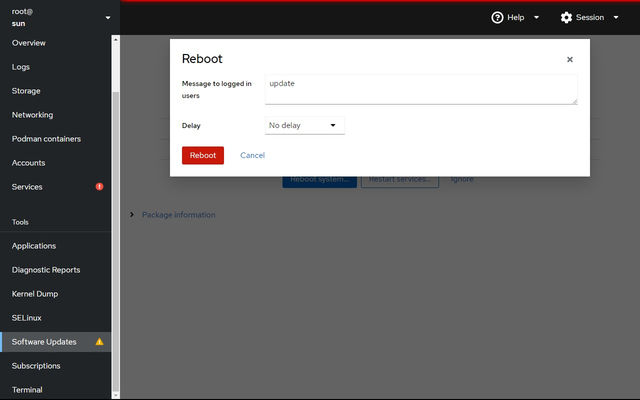640x400 pixels.
Task: Close the Reboot dialog with X
Action: point(570,60)
